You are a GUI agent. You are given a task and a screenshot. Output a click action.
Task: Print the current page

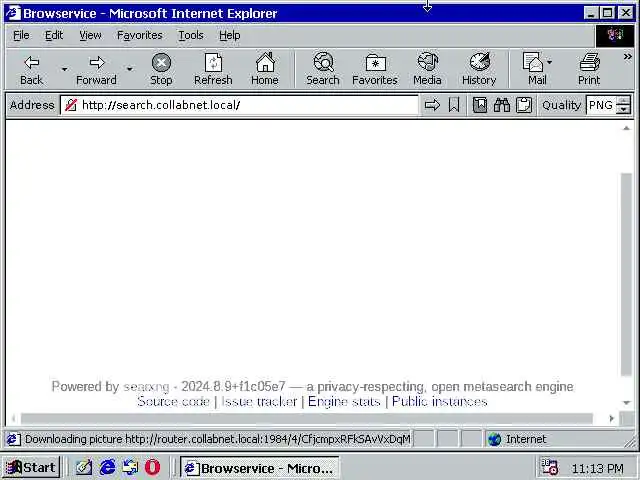pyautogui.click(x=589, y=70)
